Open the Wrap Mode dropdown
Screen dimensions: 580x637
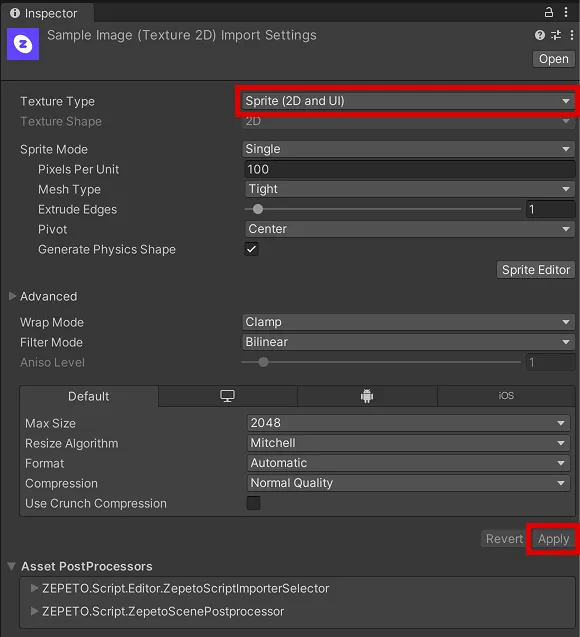click(408, 322)
